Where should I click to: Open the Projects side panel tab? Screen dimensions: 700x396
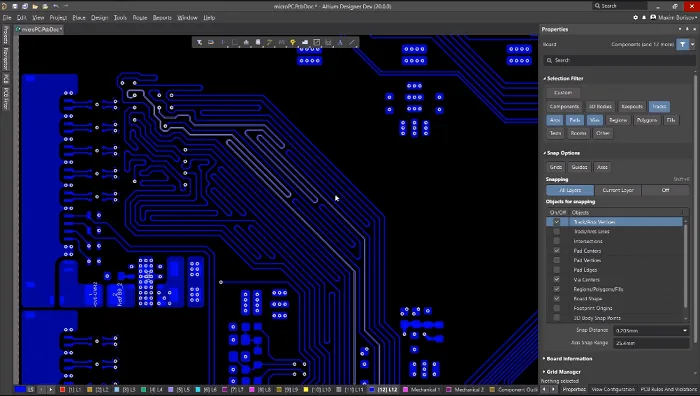pyautogui.click(x=6, y=35)
